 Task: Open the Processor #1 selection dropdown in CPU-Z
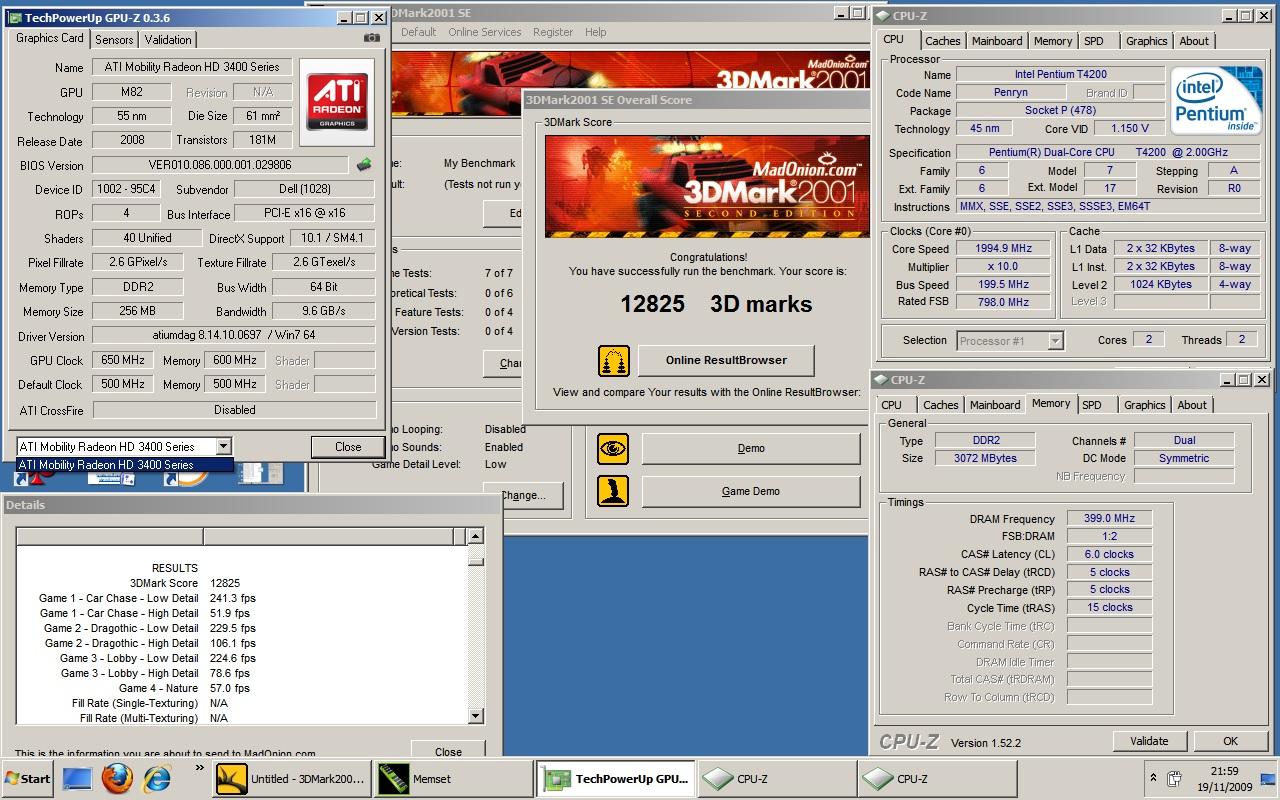(x=1055, y=341)
